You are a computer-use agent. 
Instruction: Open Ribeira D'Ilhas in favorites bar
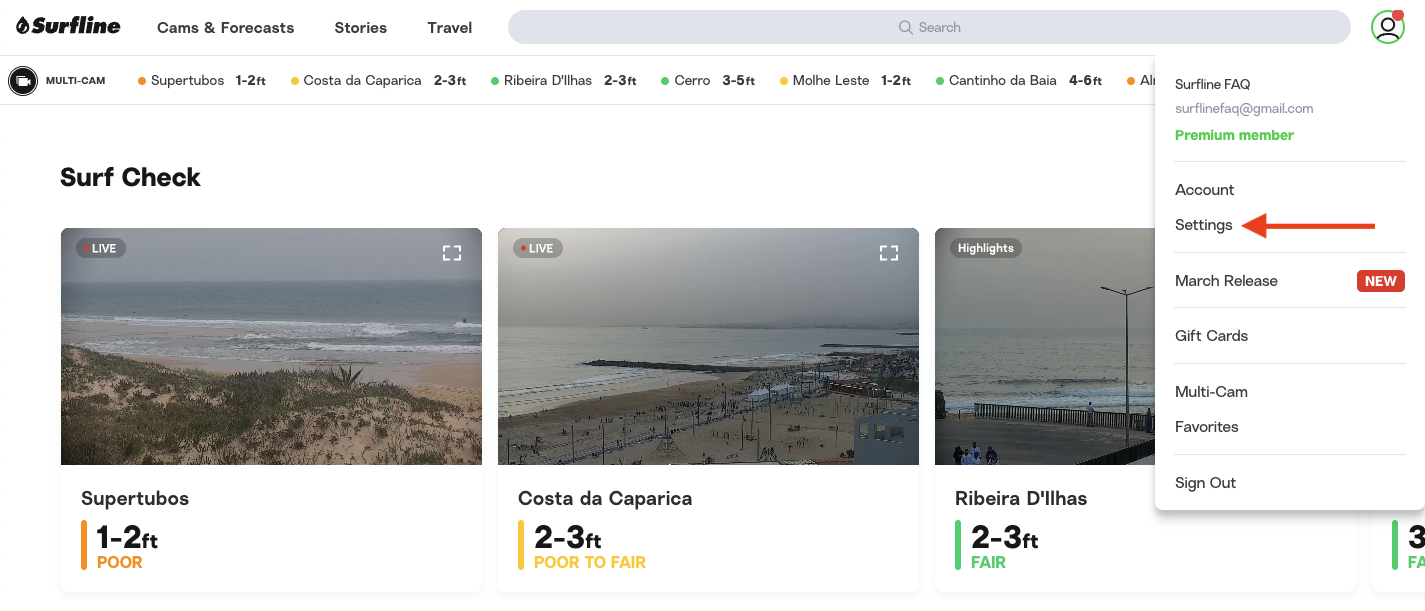click(x=564, y=80)
